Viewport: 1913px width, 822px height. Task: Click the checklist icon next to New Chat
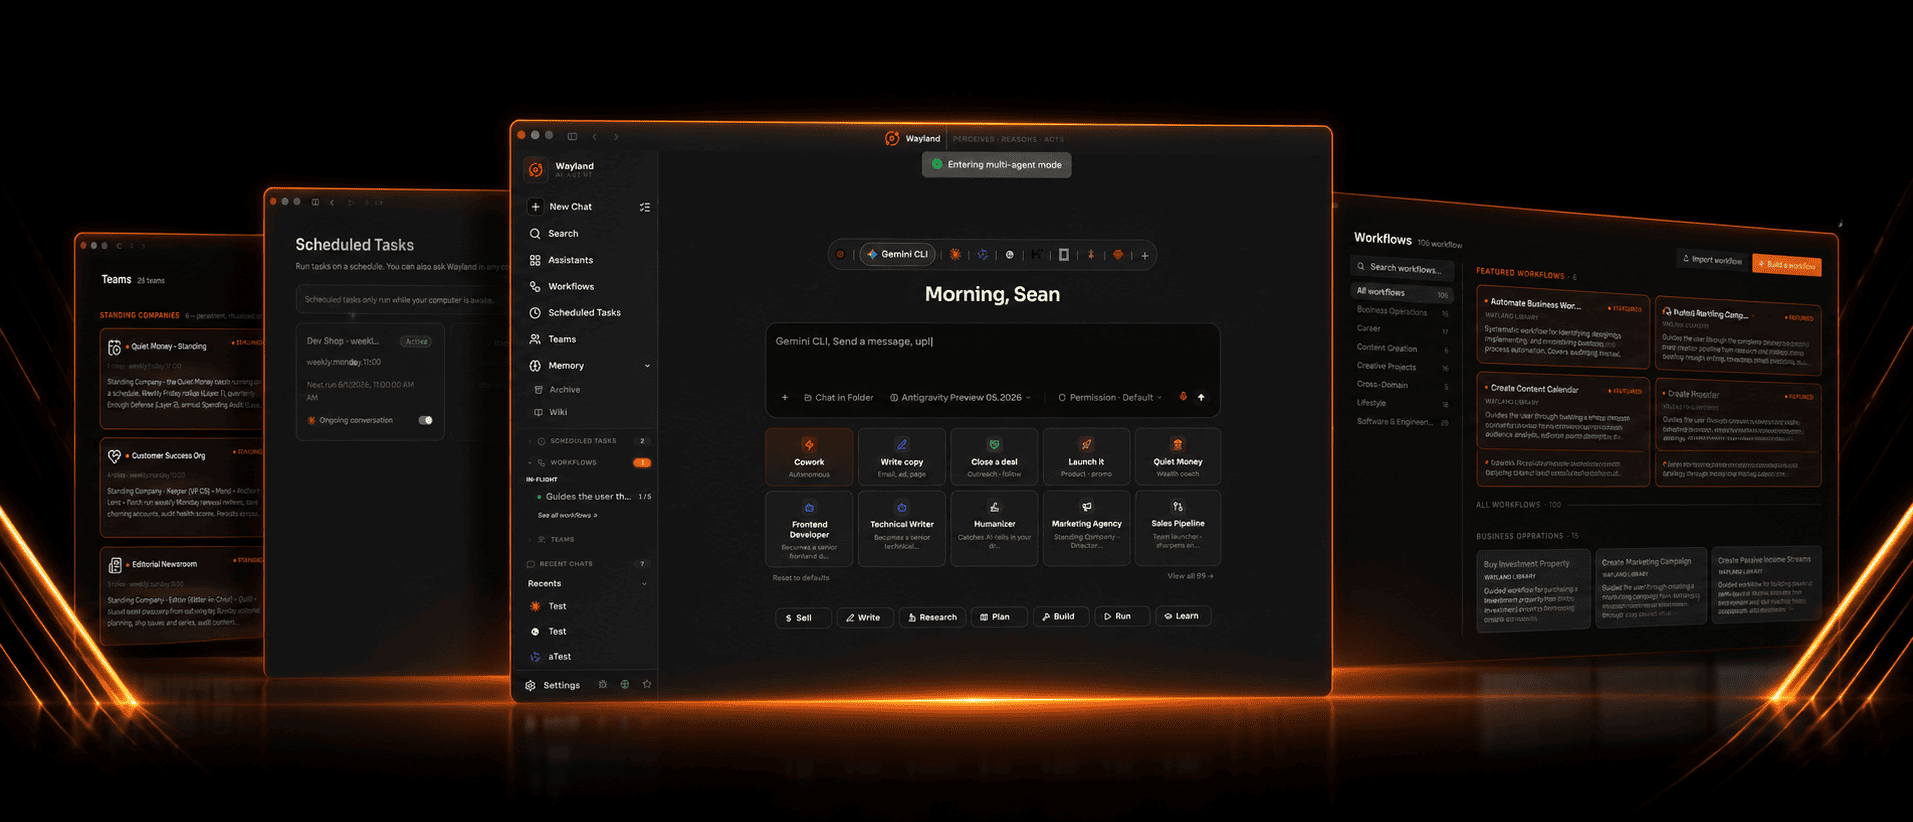pyautogui.click(x=645, y=207)
